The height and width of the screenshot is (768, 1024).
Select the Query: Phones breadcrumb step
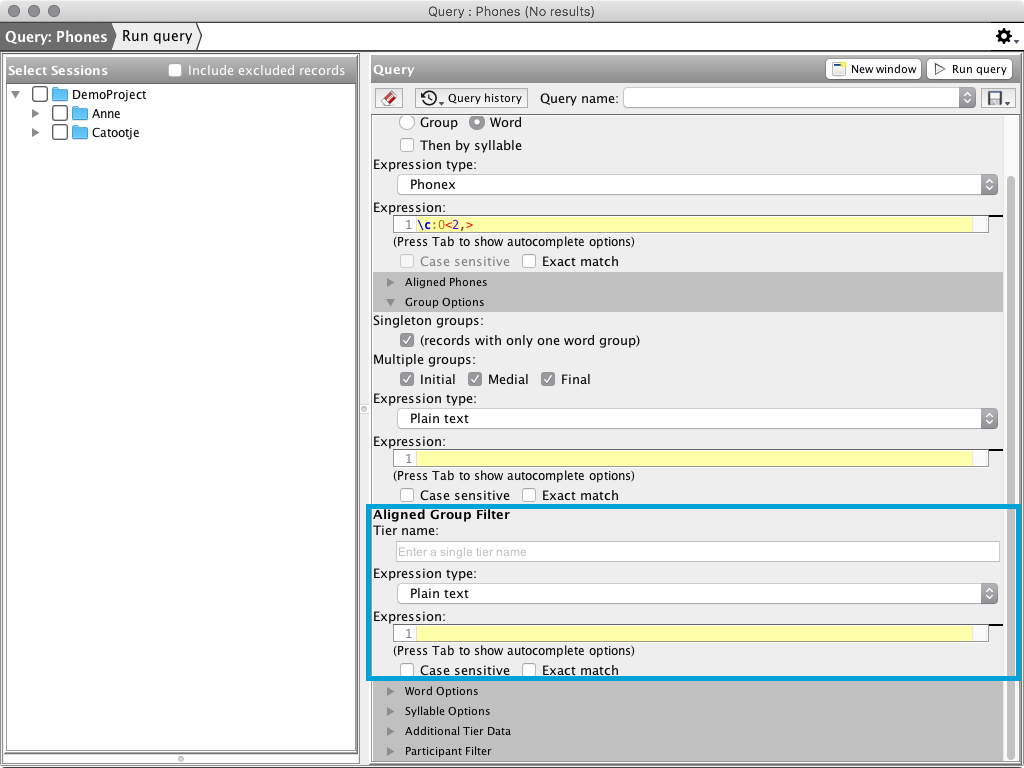56,37
